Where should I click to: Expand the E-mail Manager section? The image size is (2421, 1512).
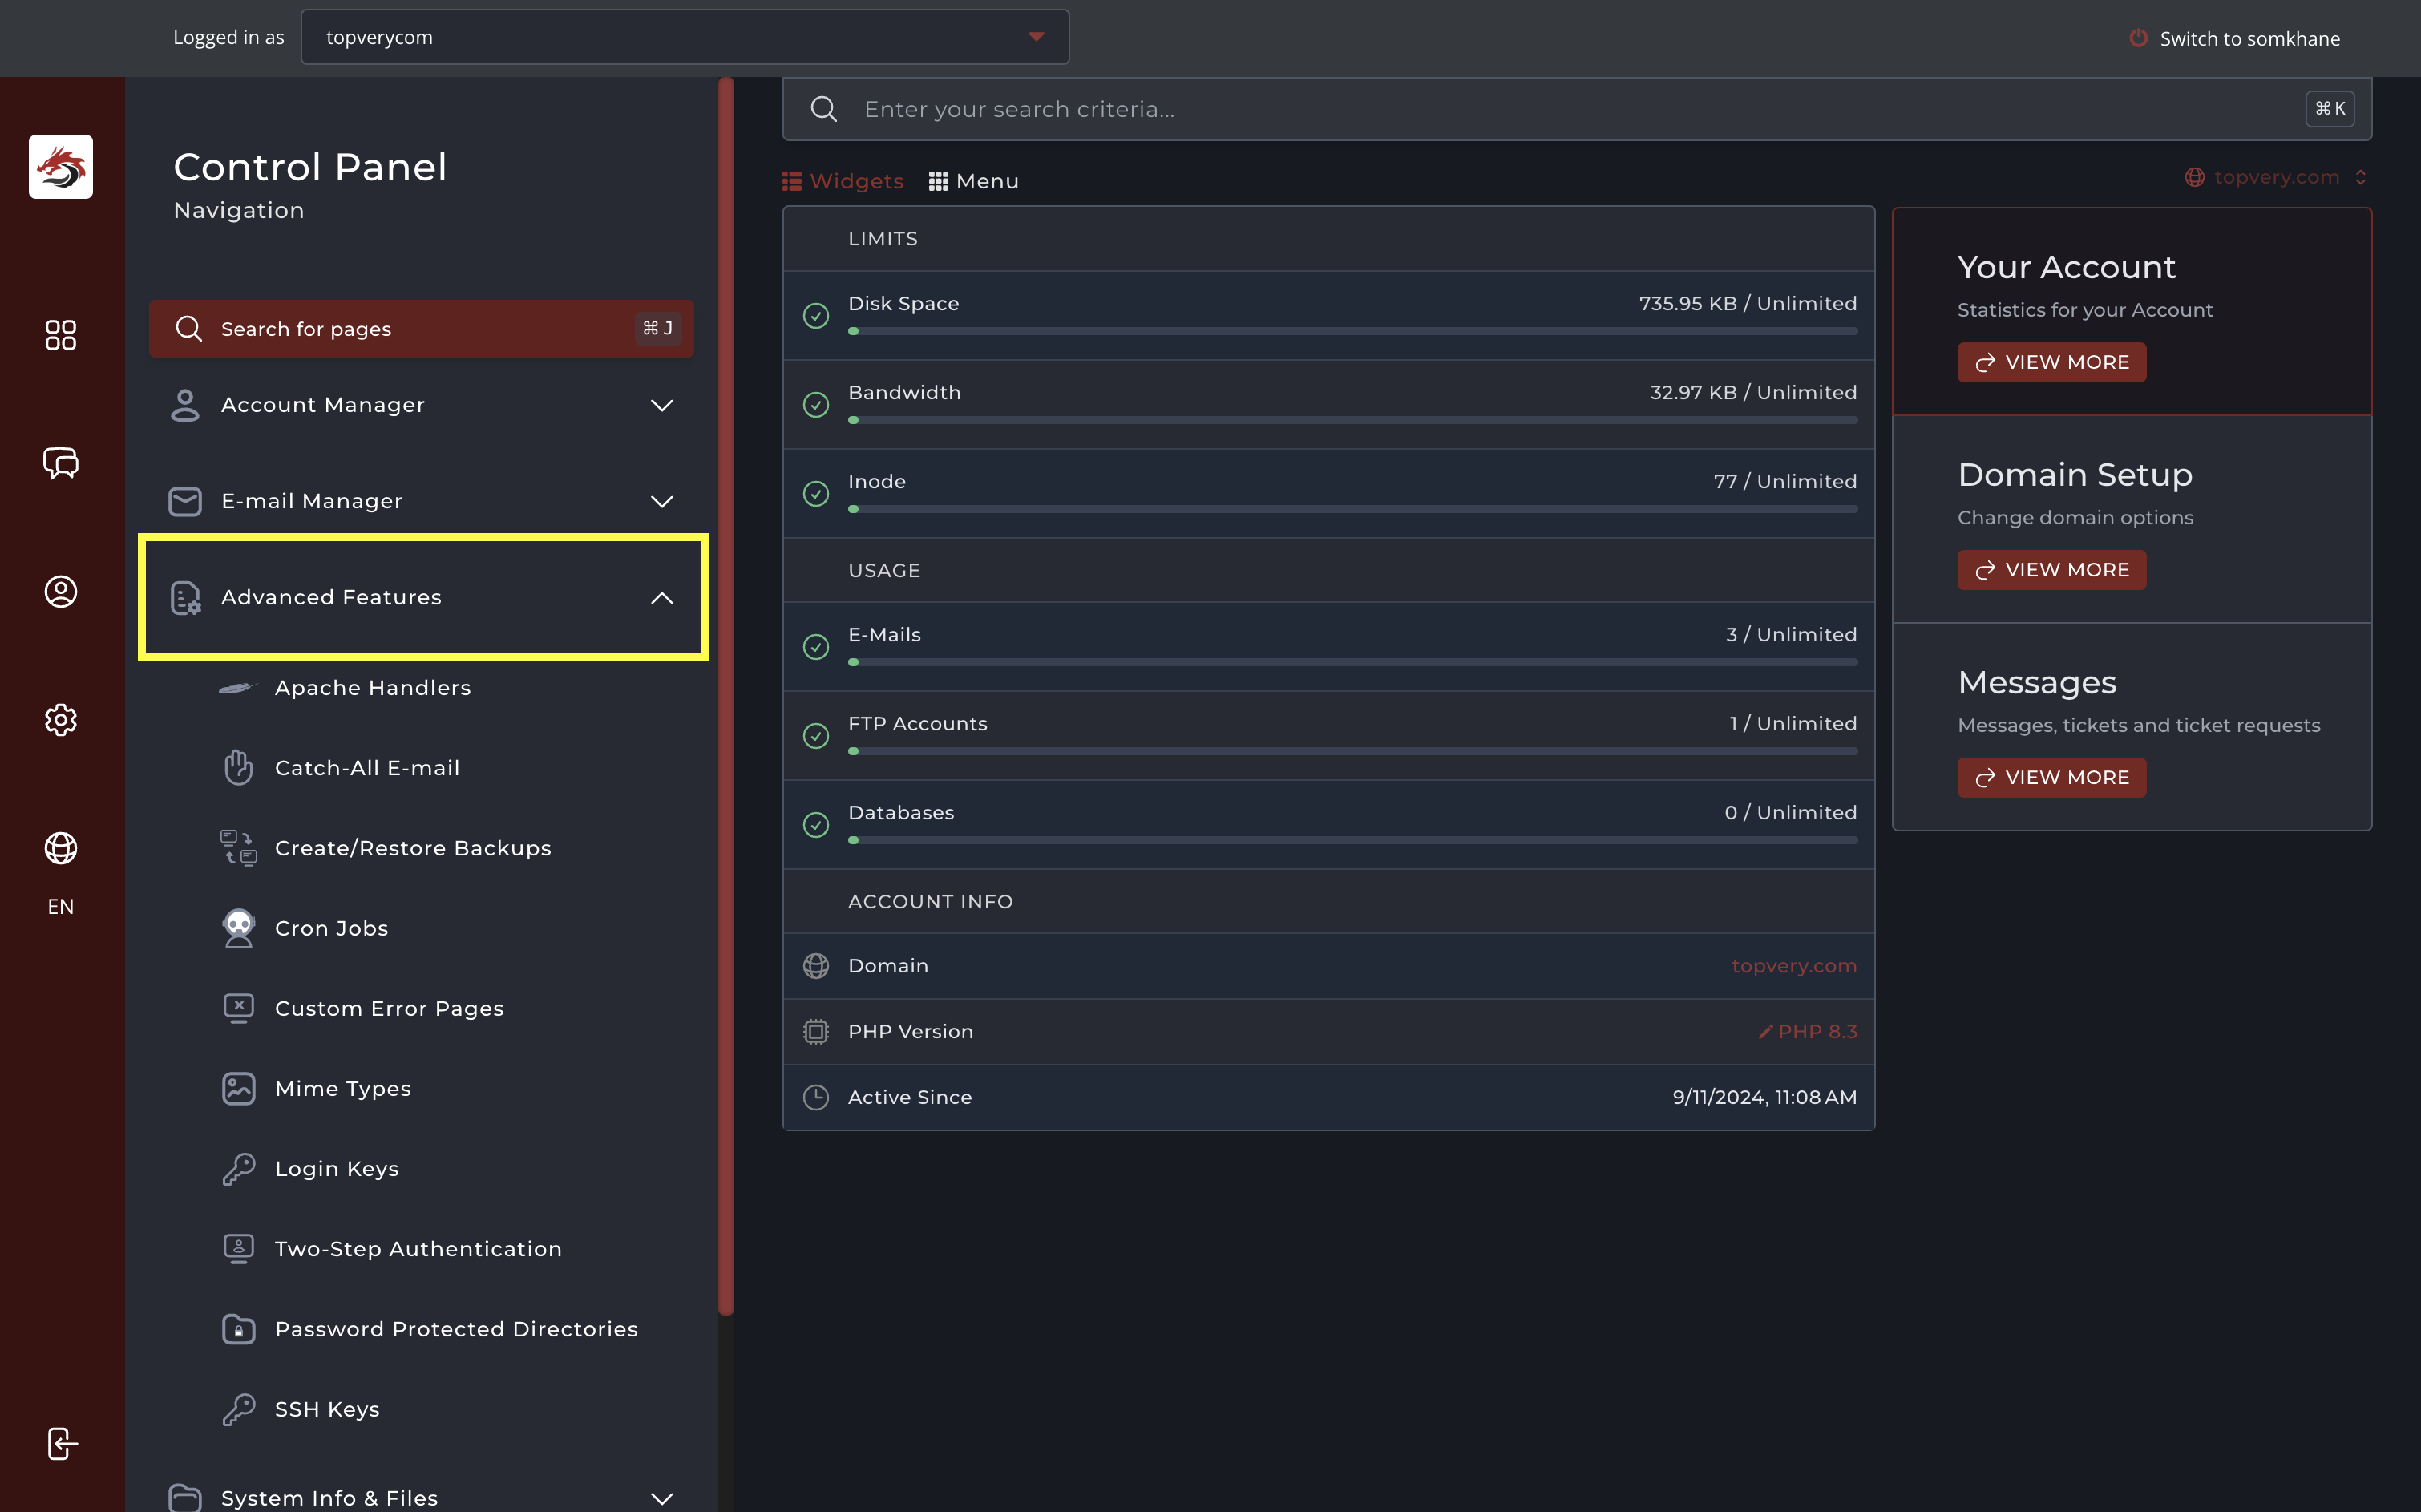click(x=661, y=501)
